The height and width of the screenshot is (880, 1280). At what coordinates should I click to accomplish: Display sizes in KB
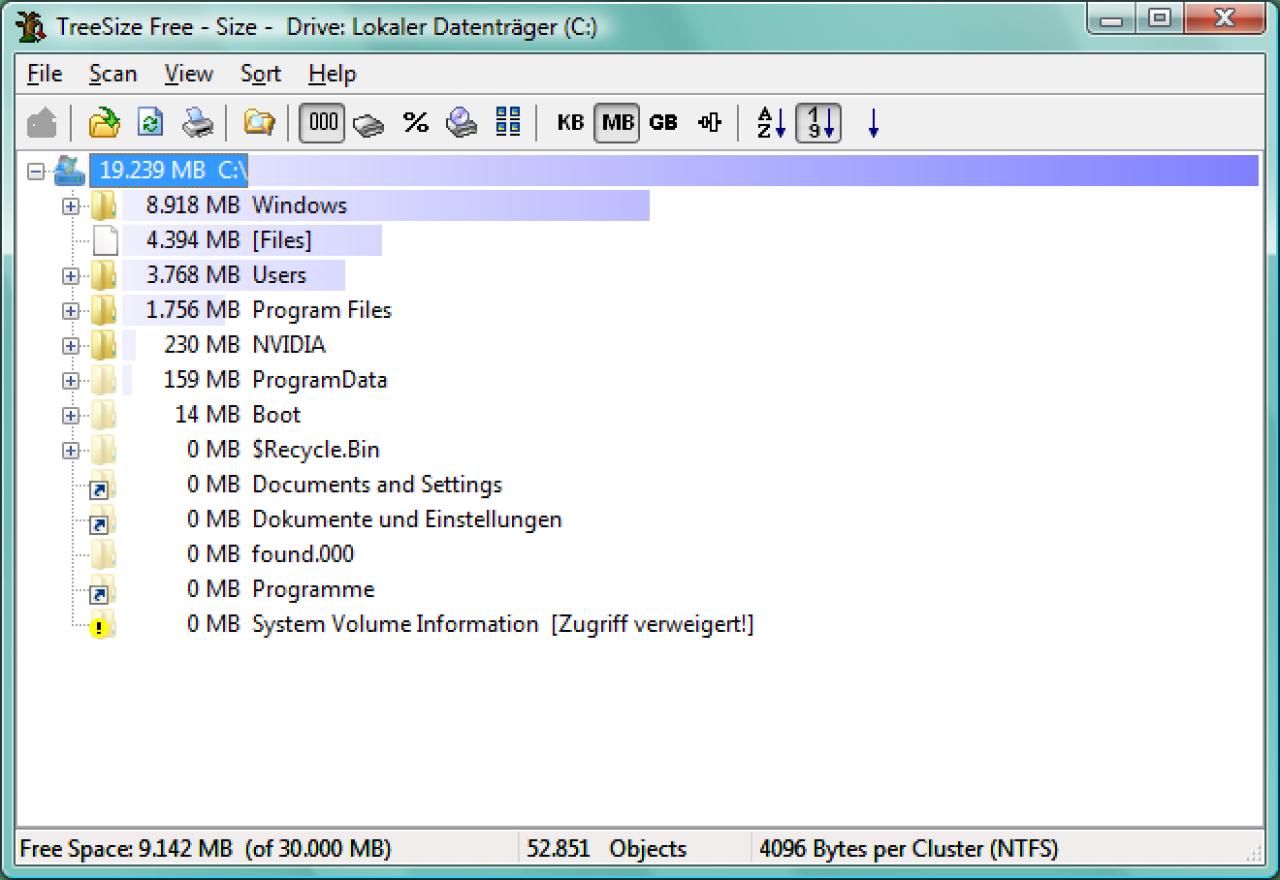(x=570, y=123)
